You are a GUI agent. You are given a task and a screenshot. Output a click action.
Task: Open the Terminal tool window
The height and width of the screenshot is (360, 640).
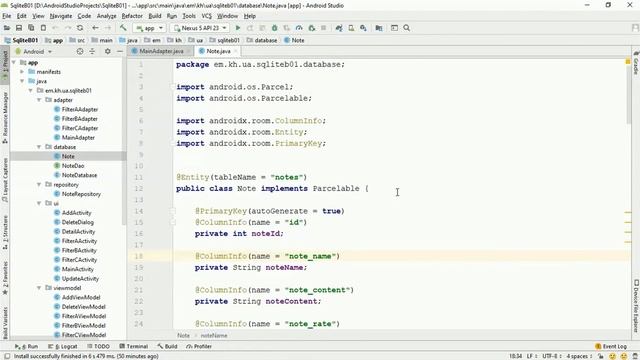click(x=133, y=346)
